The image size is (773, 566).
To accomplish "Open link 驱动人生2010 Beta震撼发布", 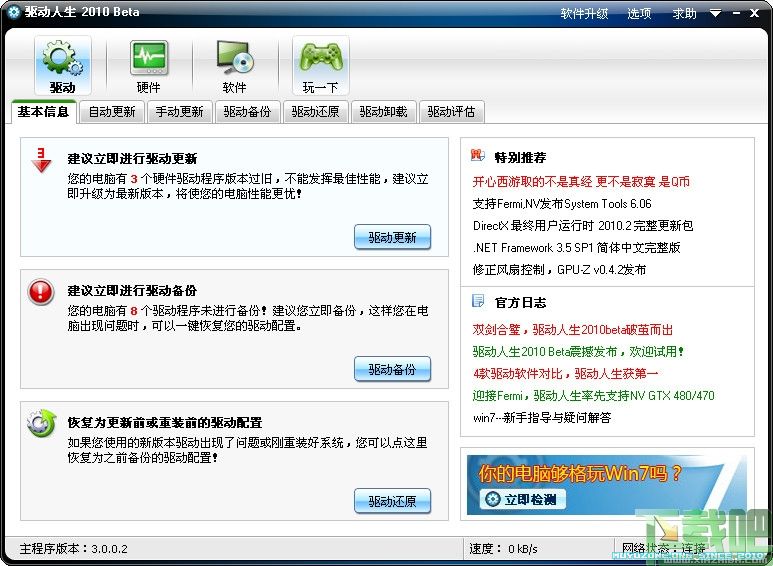I will tap(578, 352).
